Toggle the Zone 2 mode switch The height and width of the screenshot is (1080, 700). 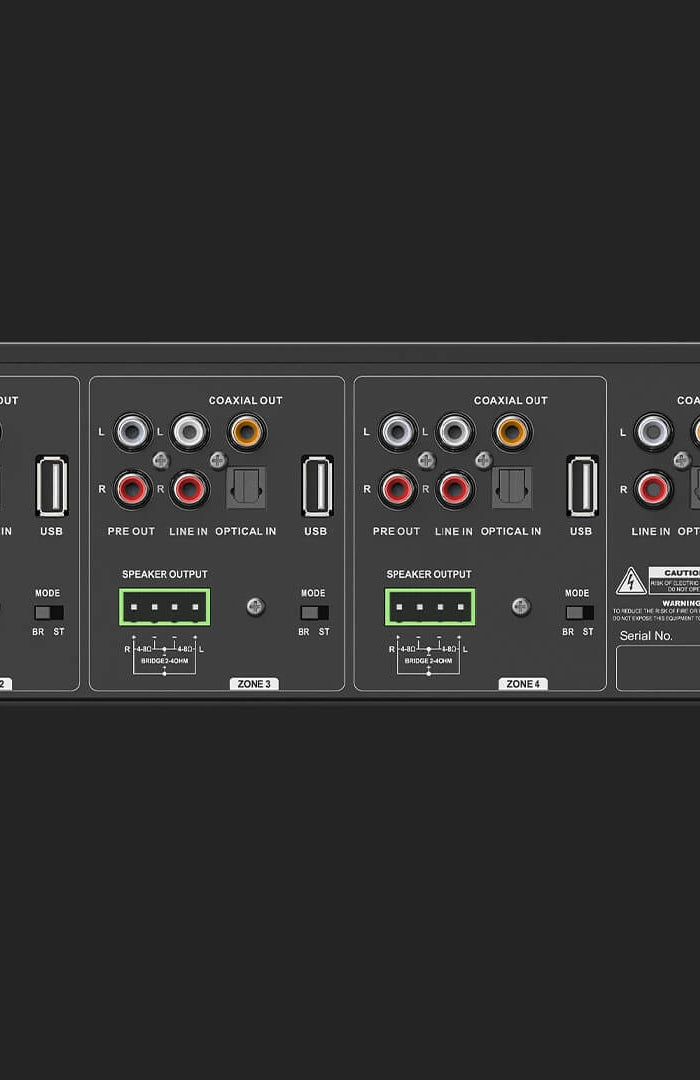48,612
